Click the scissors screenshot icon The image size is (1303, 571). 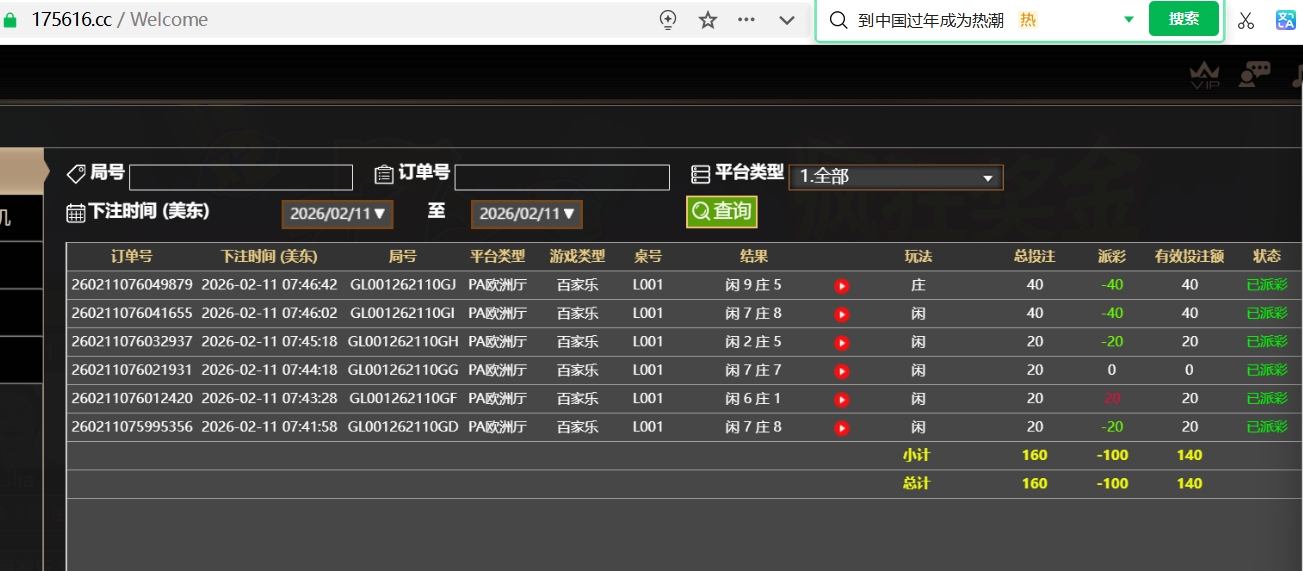pos(1245,20)
